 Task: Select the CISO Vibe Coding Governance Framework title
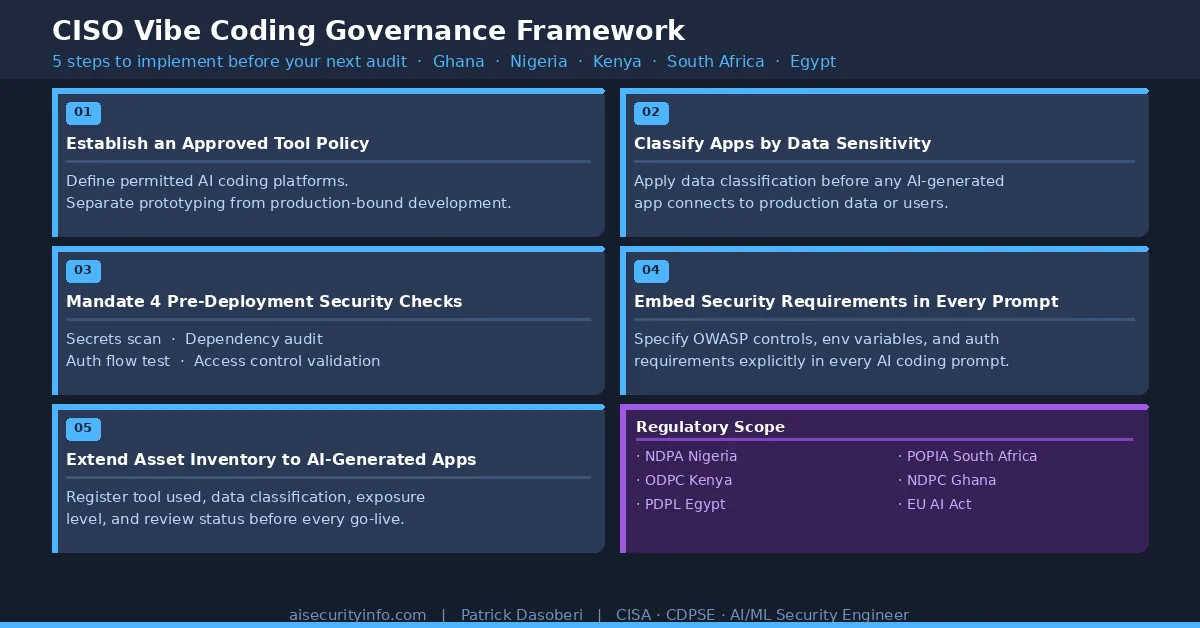(x=369, y=30)
